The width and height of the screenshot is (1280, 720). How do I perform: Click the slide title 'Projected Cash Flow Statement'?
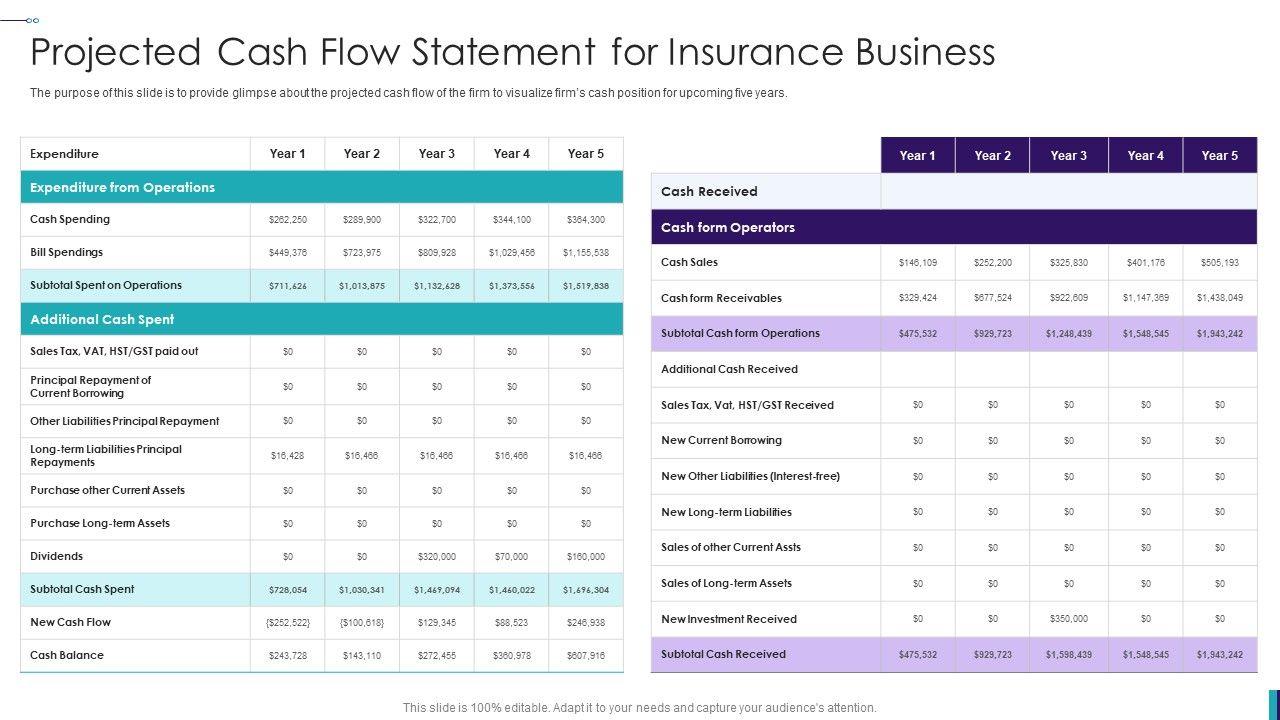click(x=512, y=52)
